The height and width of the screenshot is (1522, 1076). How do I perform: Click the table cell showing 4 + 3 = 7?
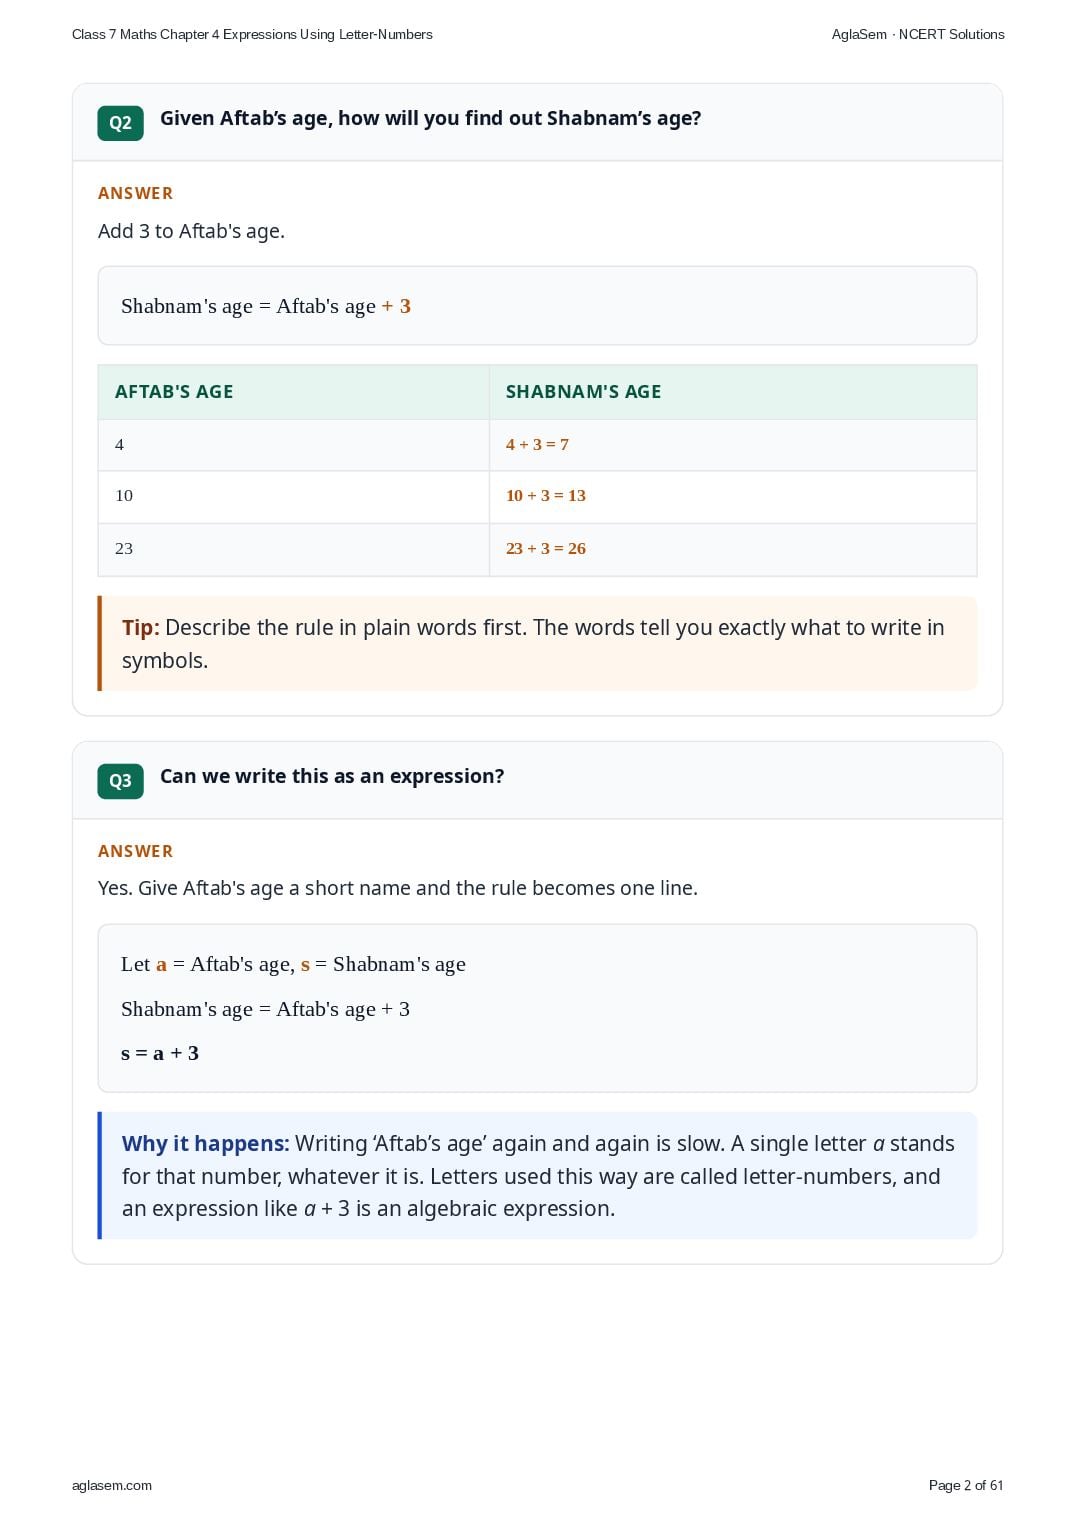tap(733, 445)
